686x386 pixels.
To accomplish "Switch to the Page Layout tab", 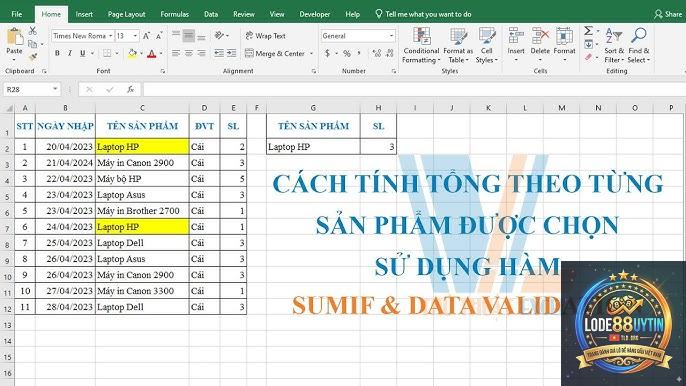I will [126, 14].
